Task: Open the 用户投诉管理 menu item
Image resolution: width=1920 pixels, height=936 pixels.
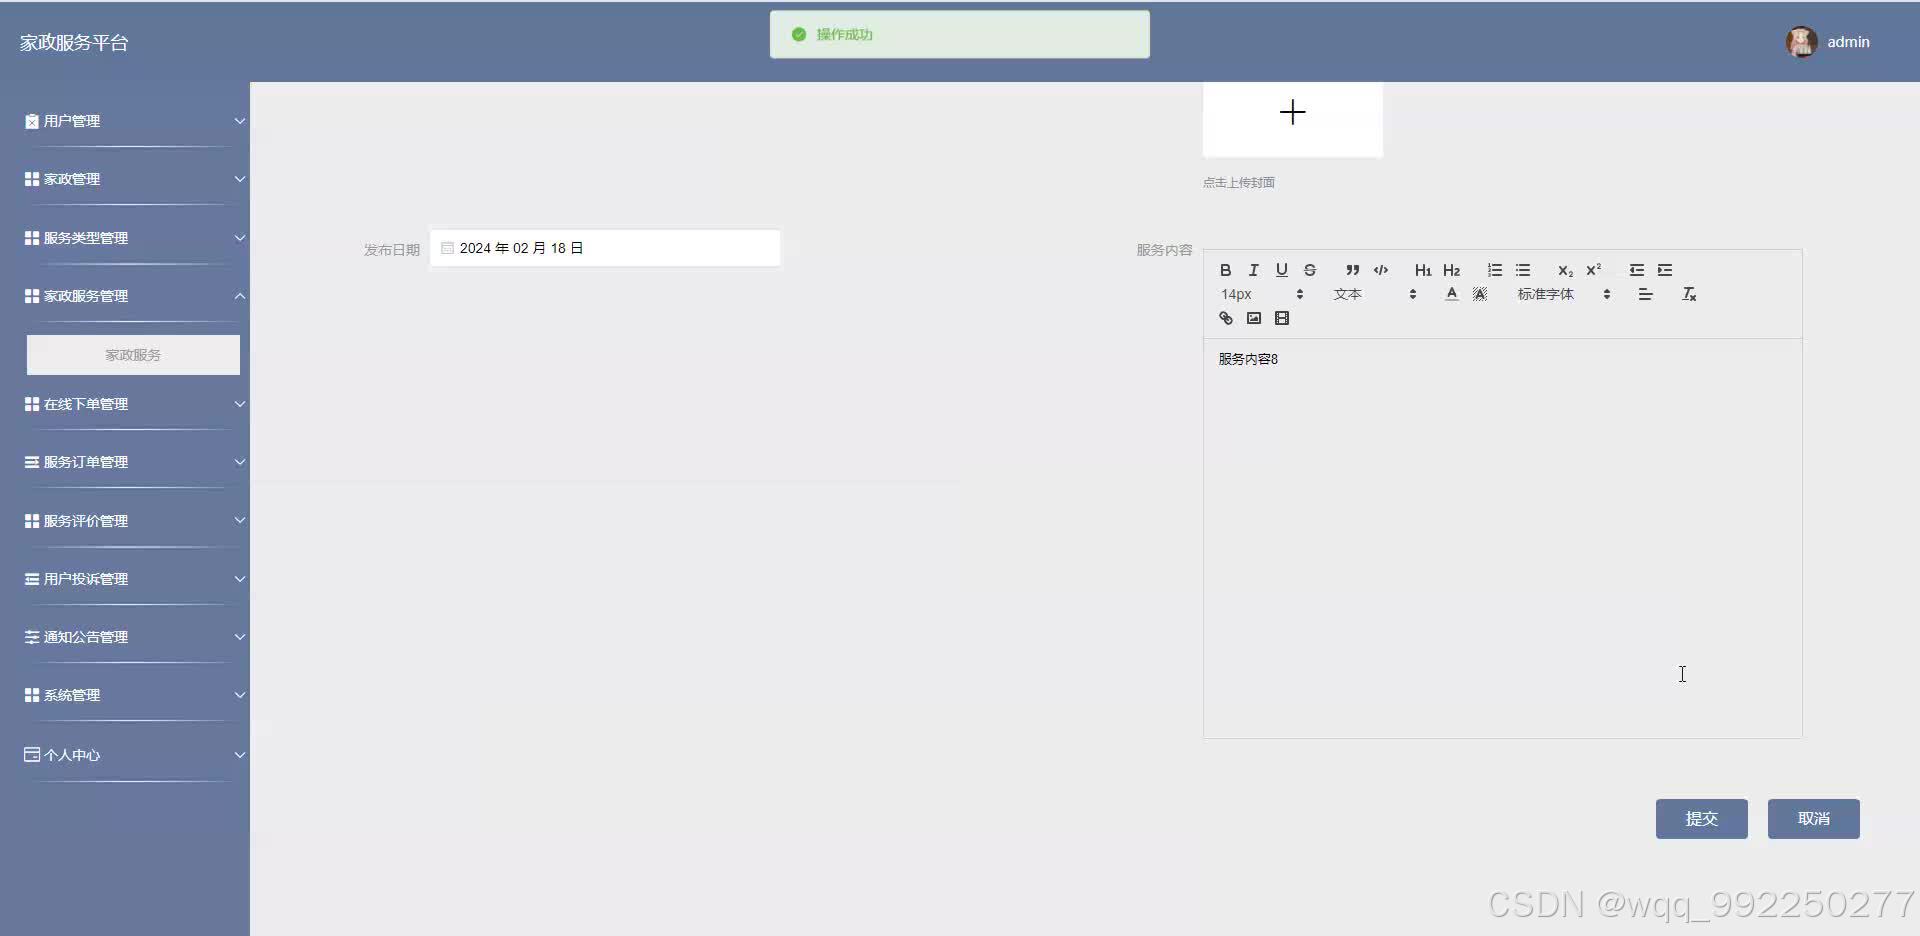Action: tap(135, 579)
